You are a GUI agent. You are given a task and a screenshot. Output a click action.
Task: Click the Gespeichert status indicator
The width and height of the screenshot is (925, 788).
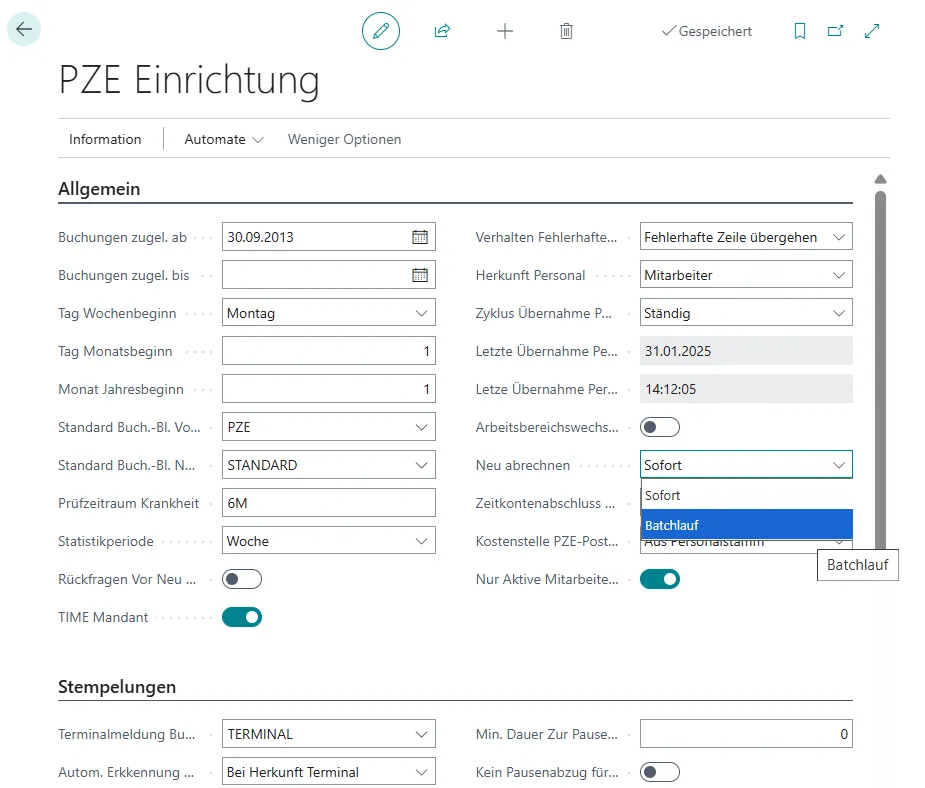pos(707,31)
